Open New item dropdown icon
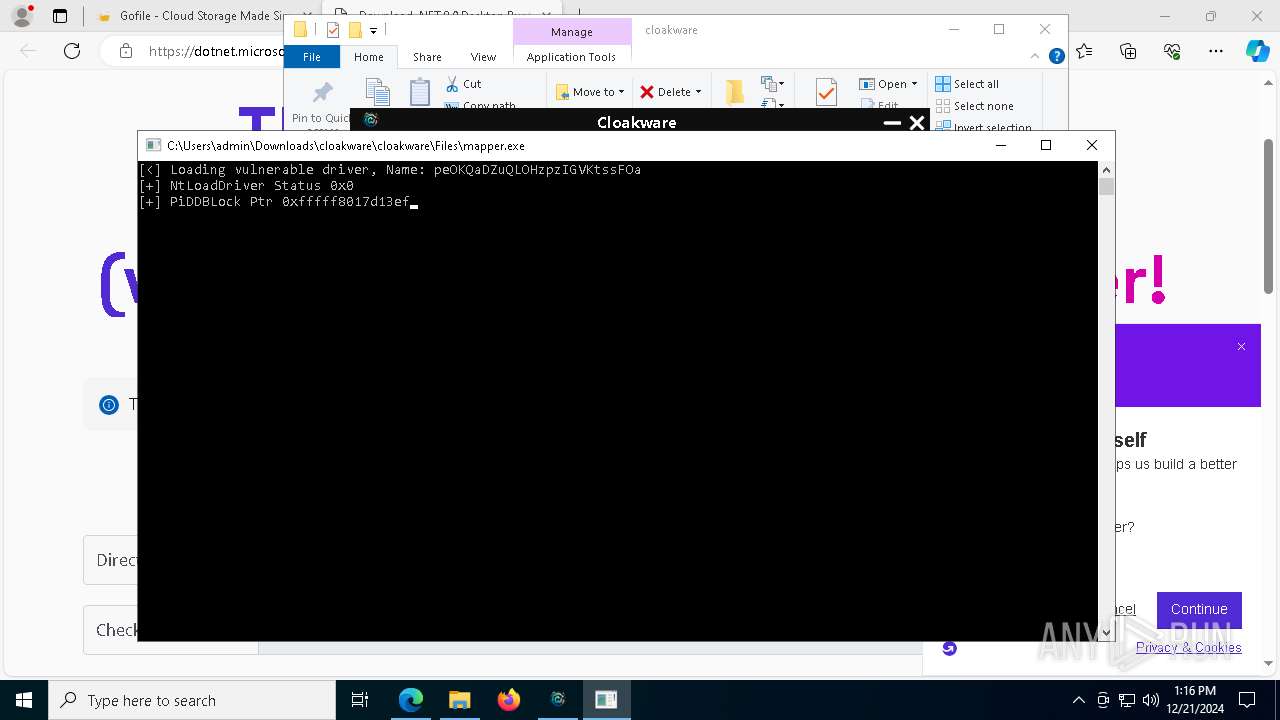The height and width of the screenshot is (720, 1280). [772, 84]
